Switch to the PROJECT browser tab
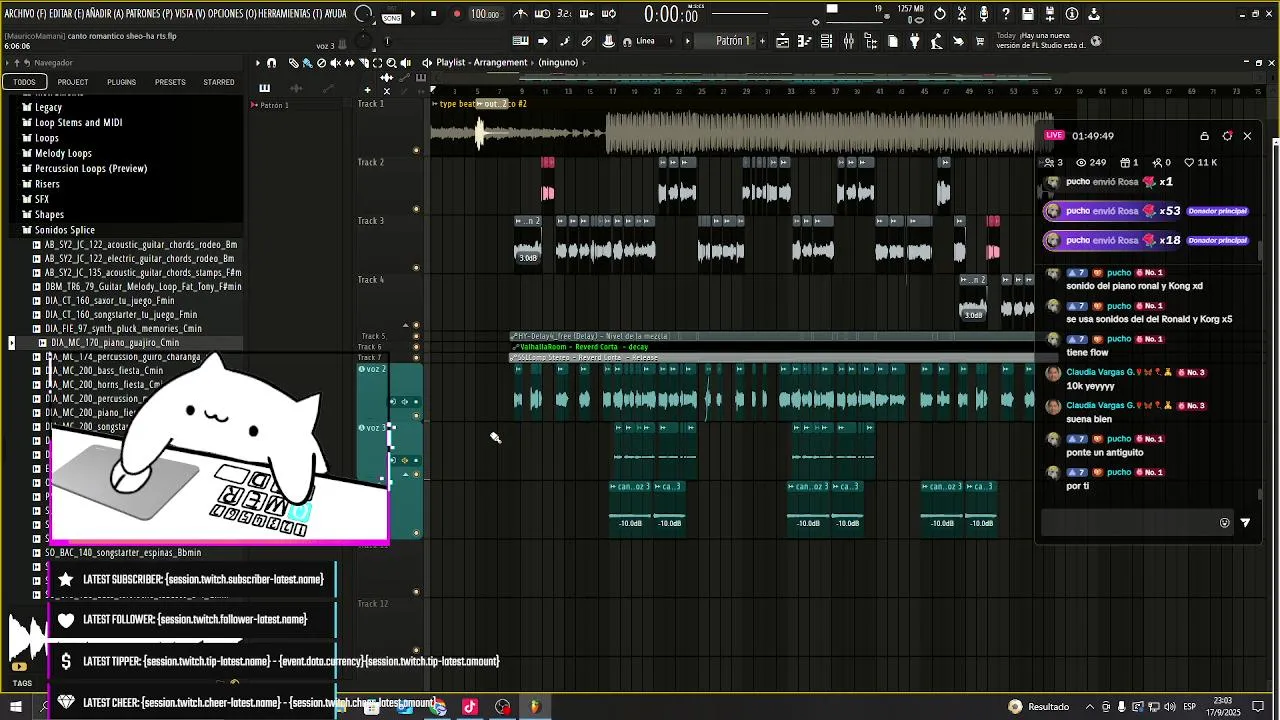 tap(73, 82)
